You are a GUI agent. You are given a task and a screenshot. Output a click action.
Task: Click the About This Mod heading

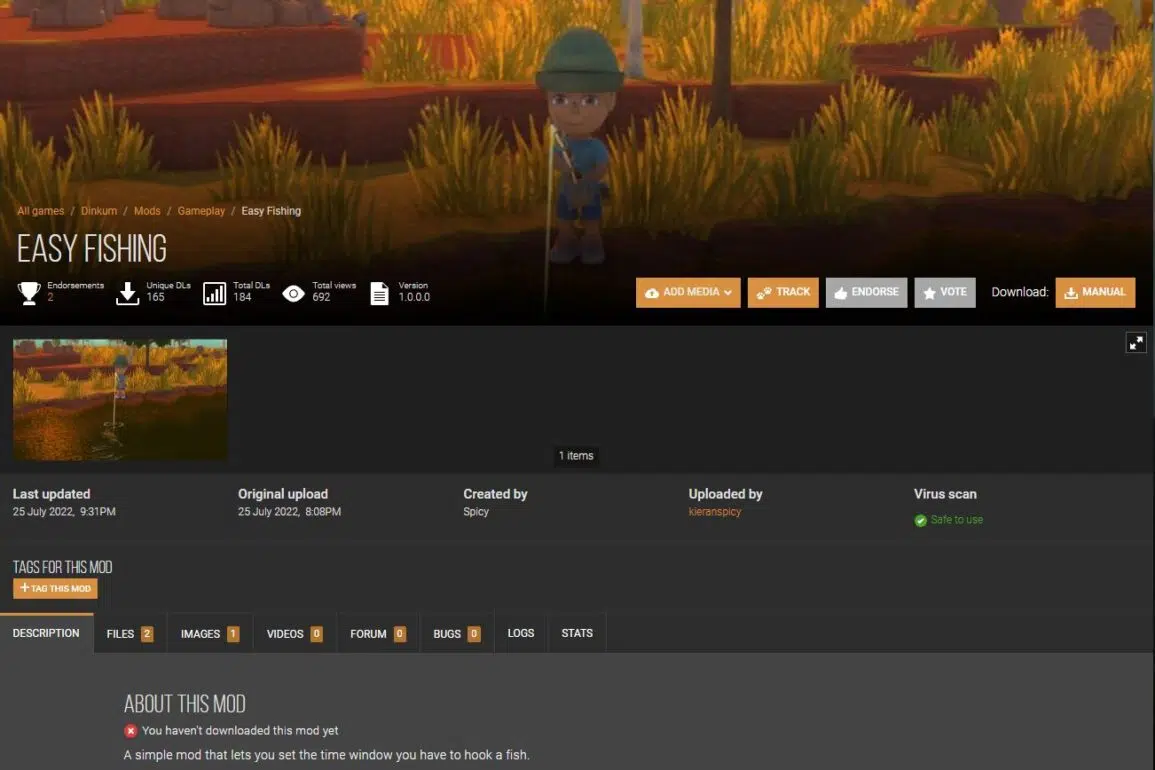(x=185, y=704)
